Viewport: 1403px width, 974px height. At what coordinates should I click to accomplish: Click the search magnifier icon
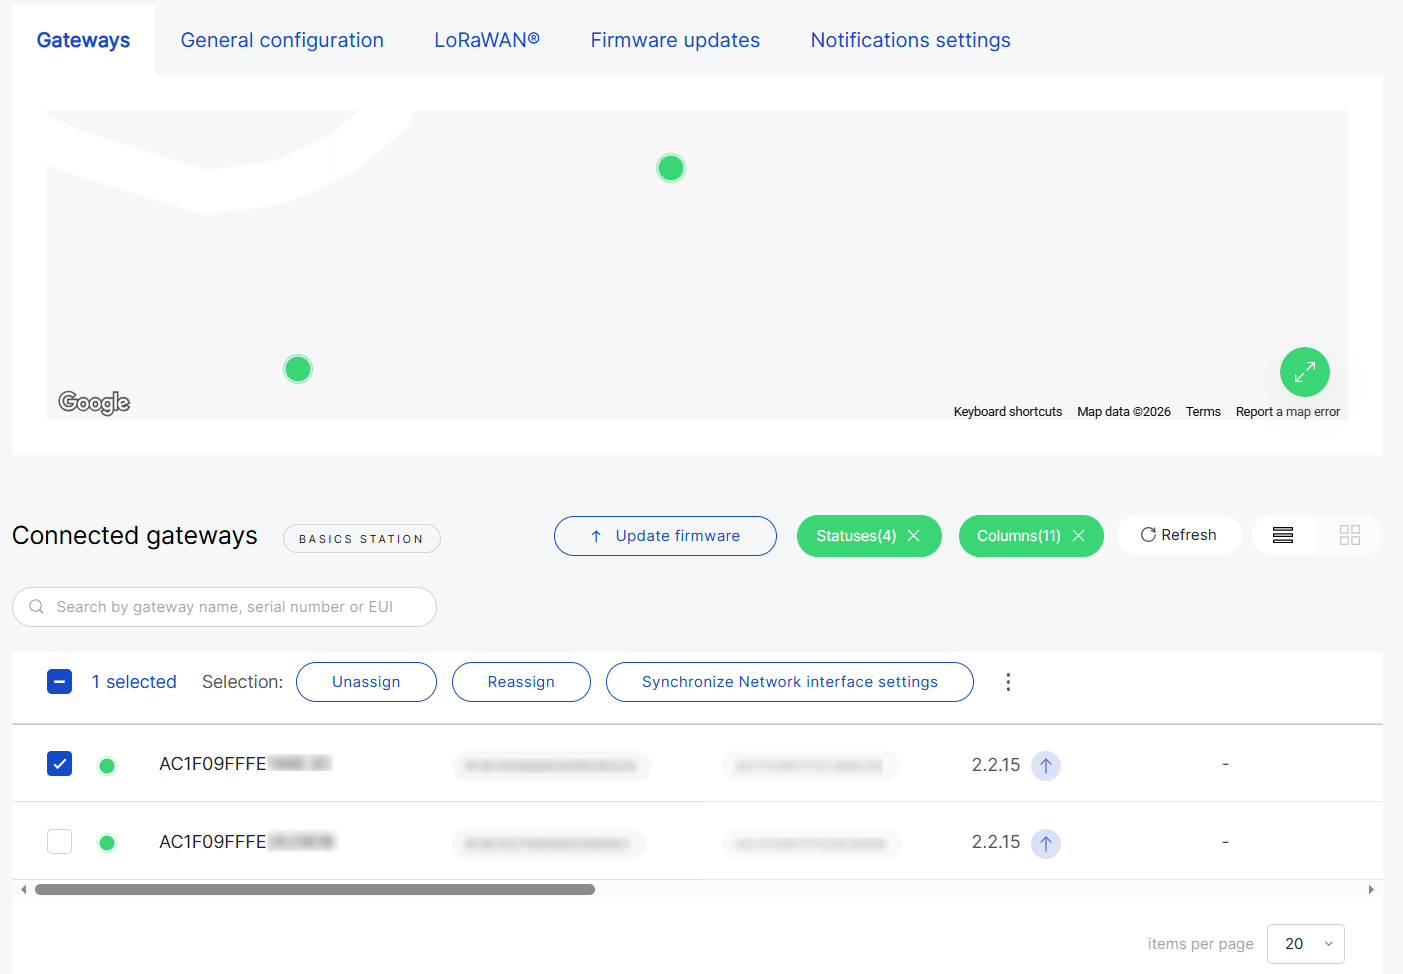(x=36, y=606)
